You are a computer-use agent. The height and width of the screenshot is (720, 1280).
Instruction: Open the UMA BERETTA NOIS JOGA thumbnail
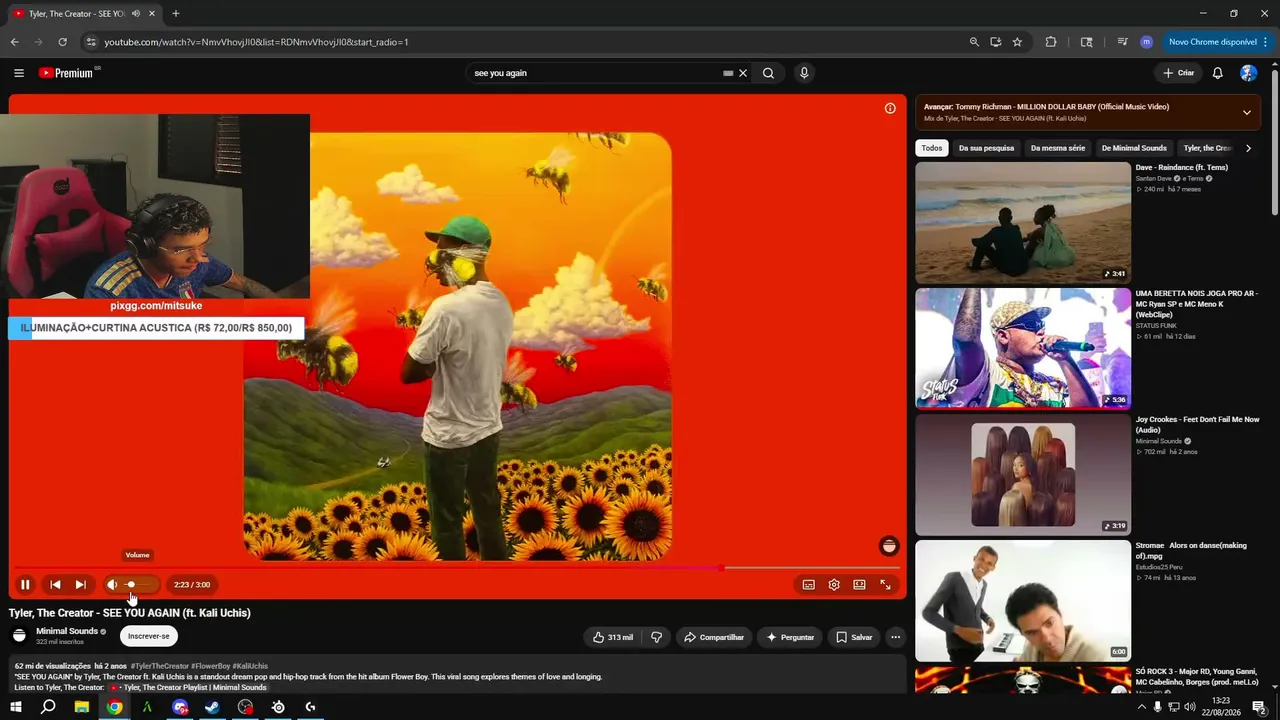[1023, 349]
